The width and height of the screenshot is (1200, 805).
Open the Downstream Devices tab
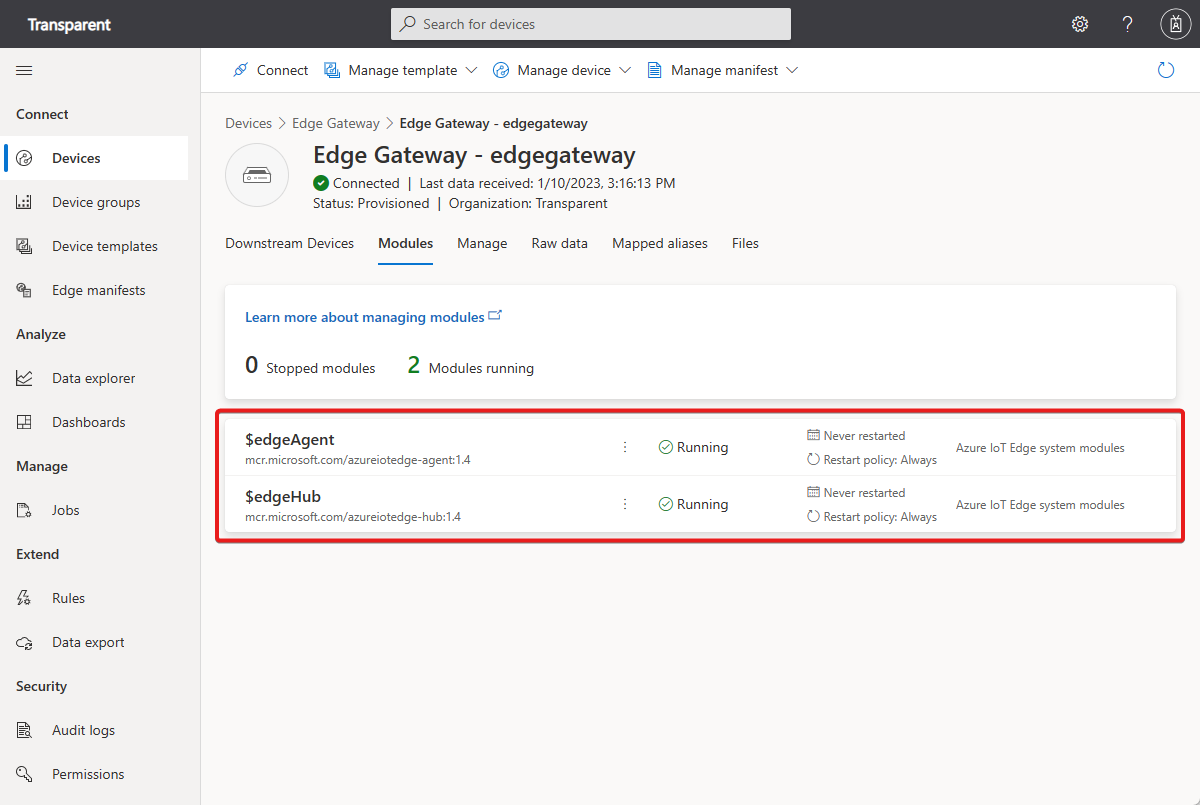click(x=289, y=243)
